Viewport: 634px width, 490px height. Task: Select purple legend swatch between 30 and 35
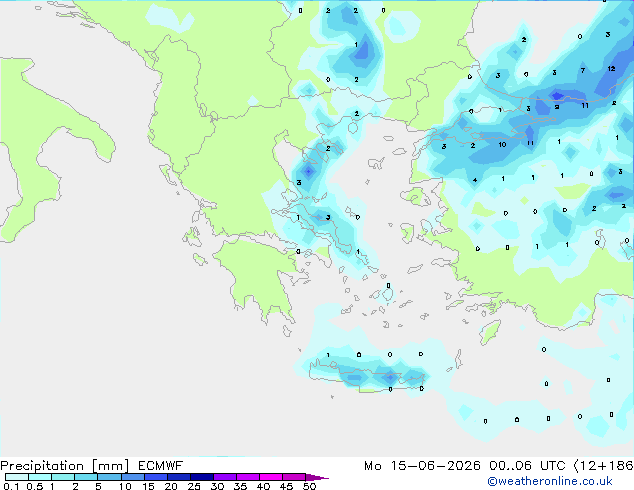[x=225, y=477]
